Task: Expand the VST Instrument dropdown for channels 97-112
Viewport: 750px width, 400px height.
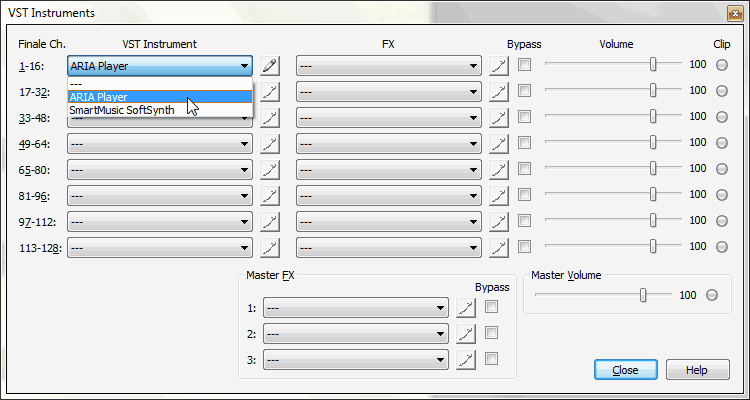Action: click(244, 221)
